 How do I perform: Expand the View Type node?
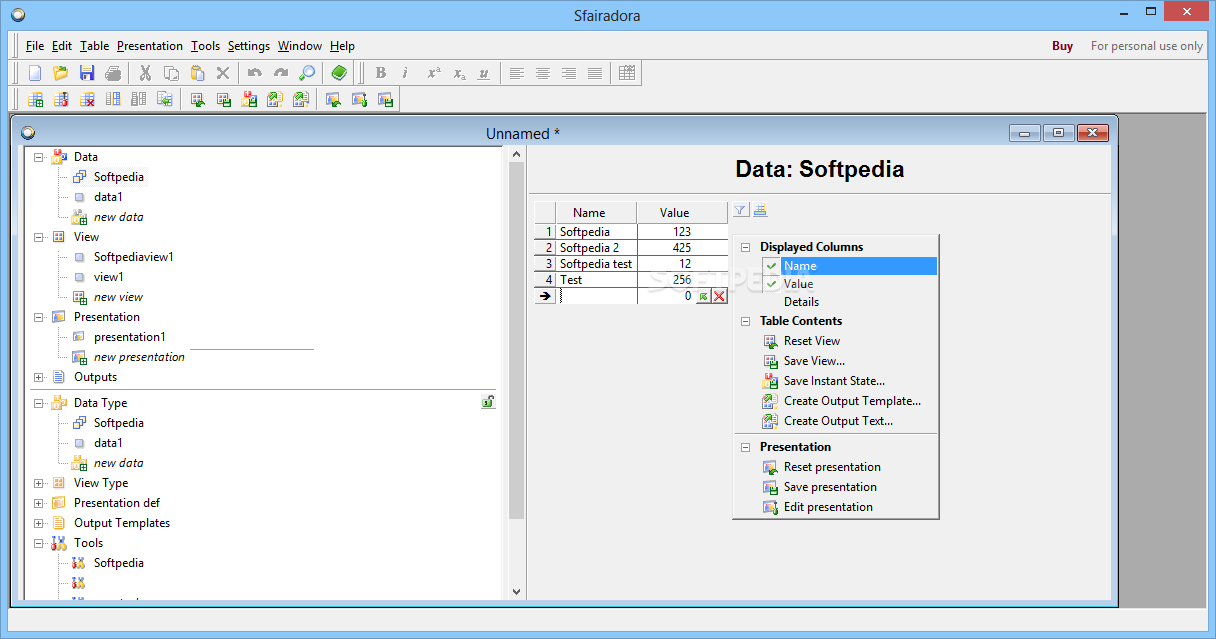coord(39,483)
